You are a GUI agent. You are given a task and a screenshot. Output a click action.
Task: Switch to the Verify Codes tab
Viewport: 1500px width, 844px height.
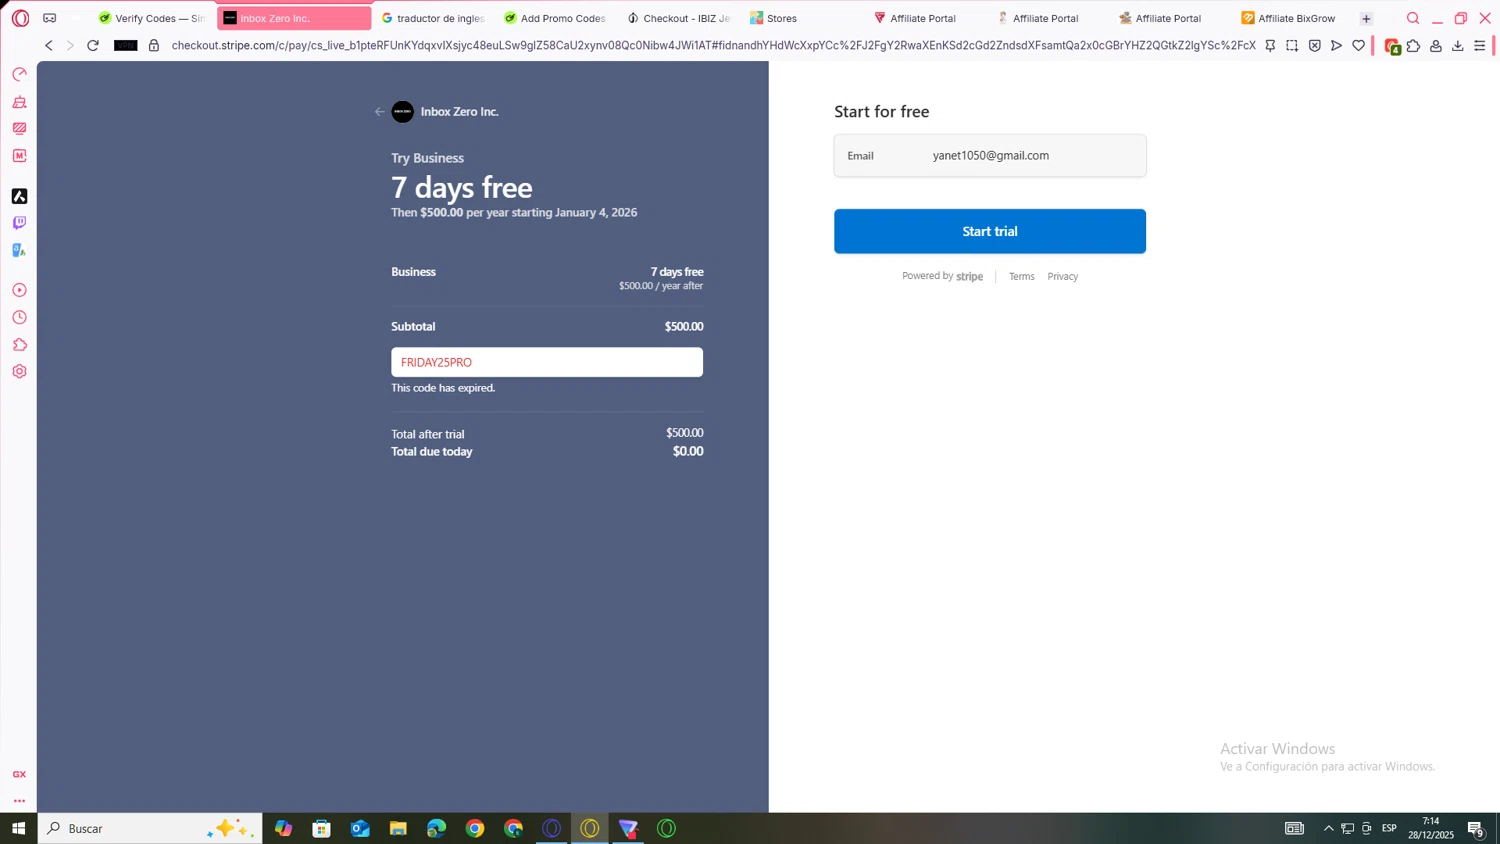(x=152, y=18)
